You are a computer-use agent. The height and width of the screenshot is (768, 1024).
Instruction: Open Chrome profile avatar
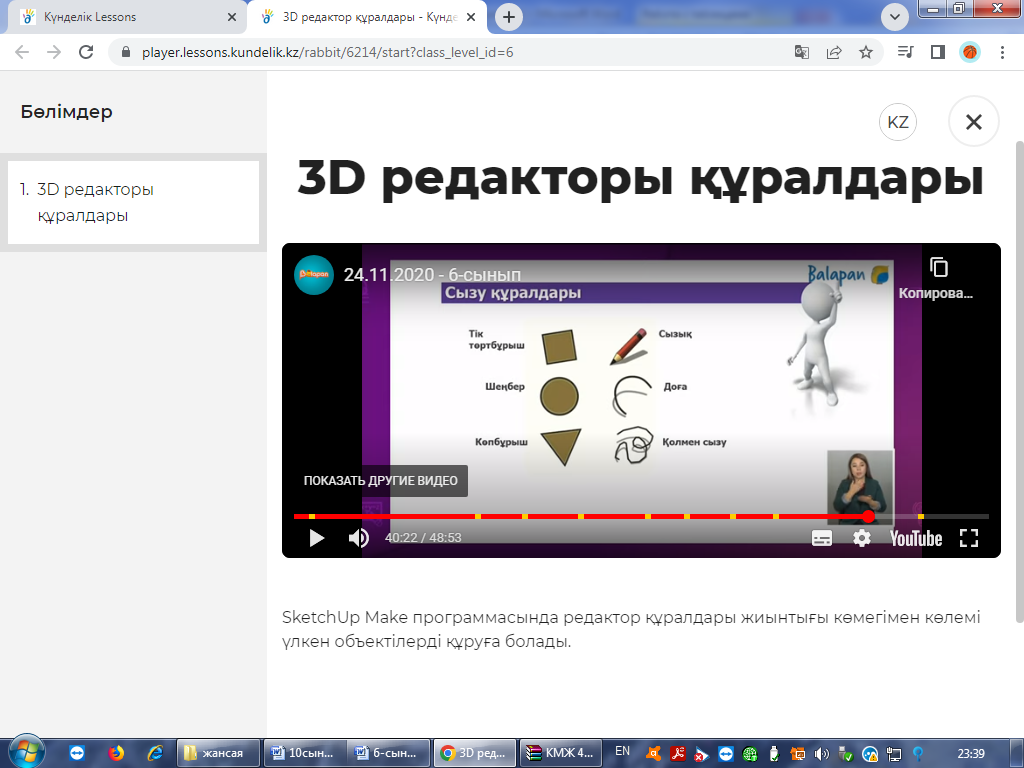click(x=970, y=52)
